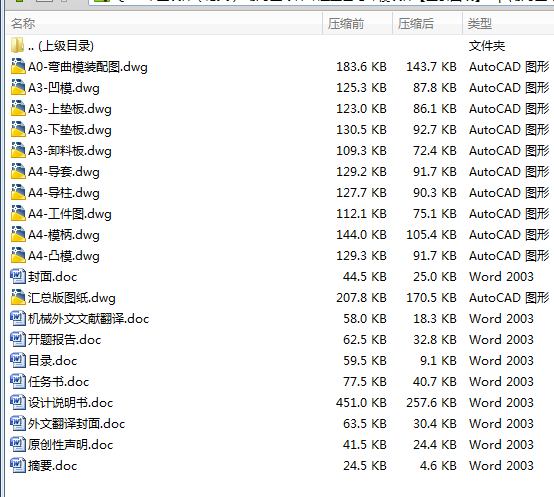Image resolution: width=554 pixels, height=497 pixels.
Task: Open the parent directory folder icon
Action: 17,45
